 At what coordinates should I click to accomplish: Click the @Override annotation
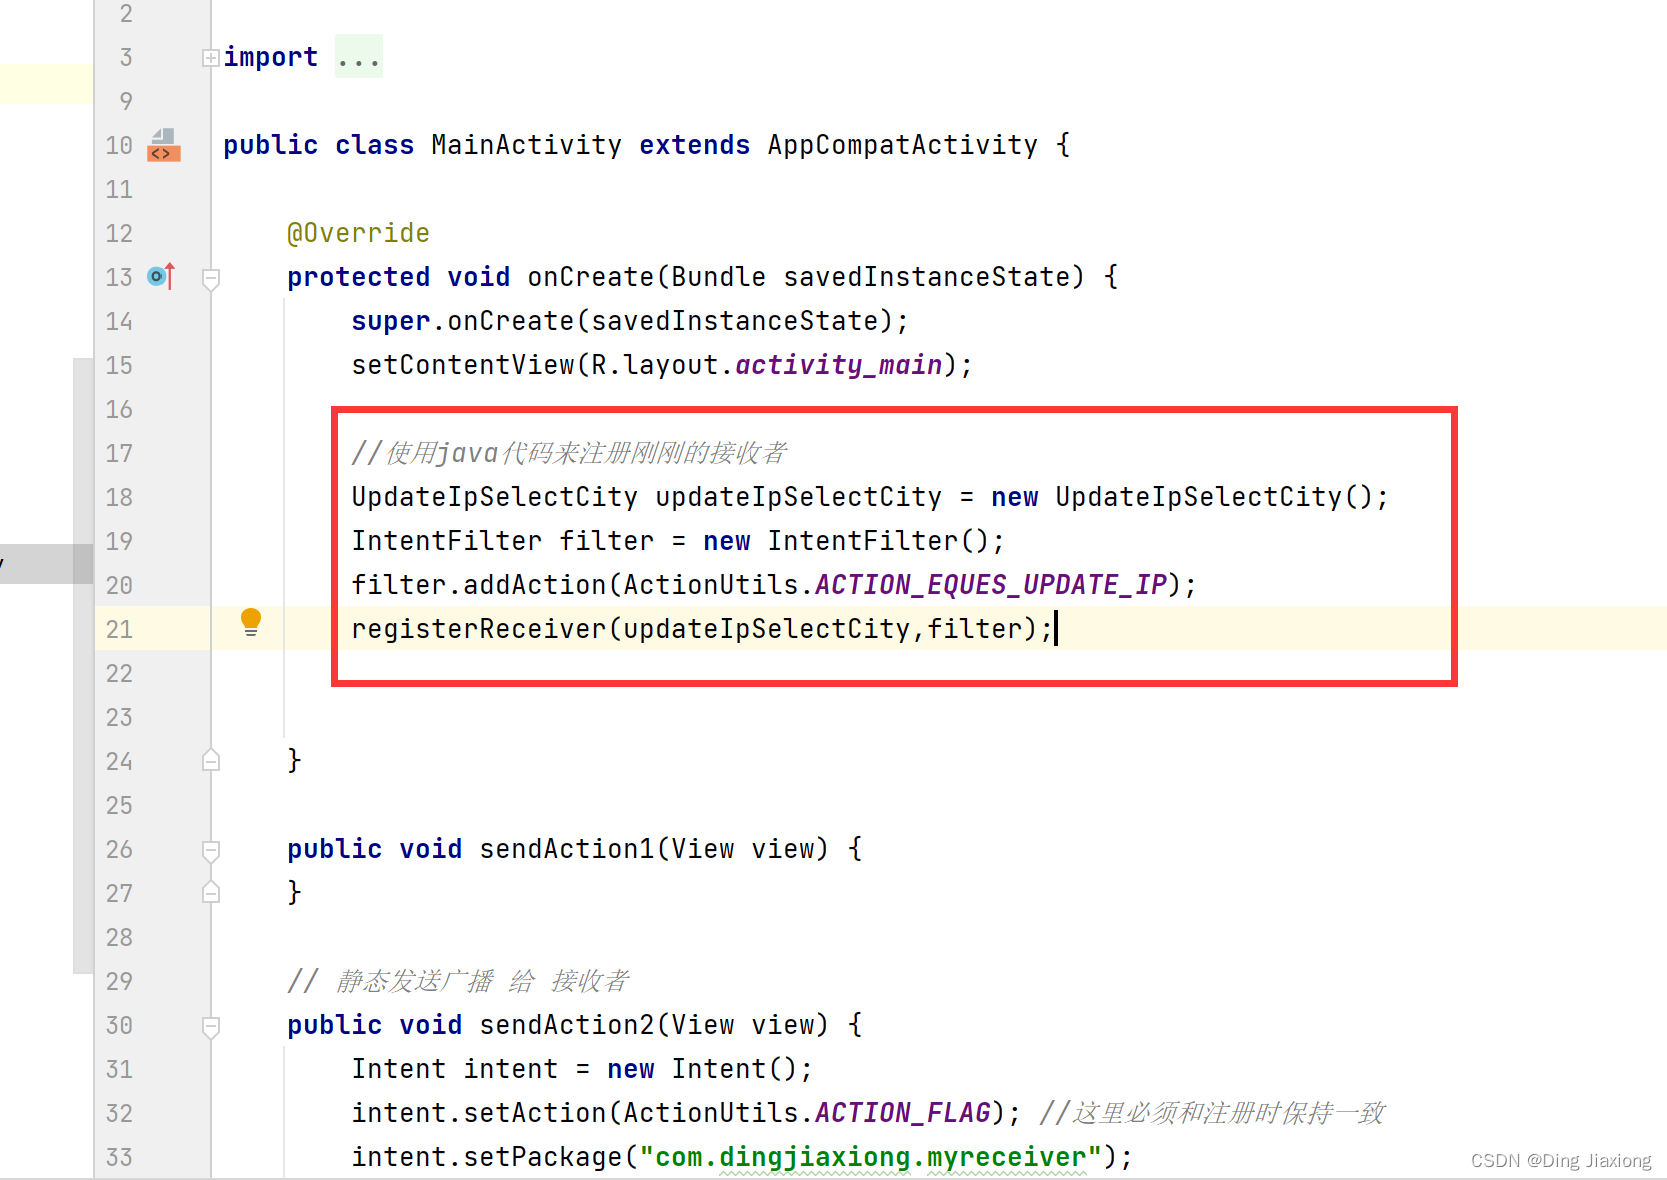coord(358,233)
